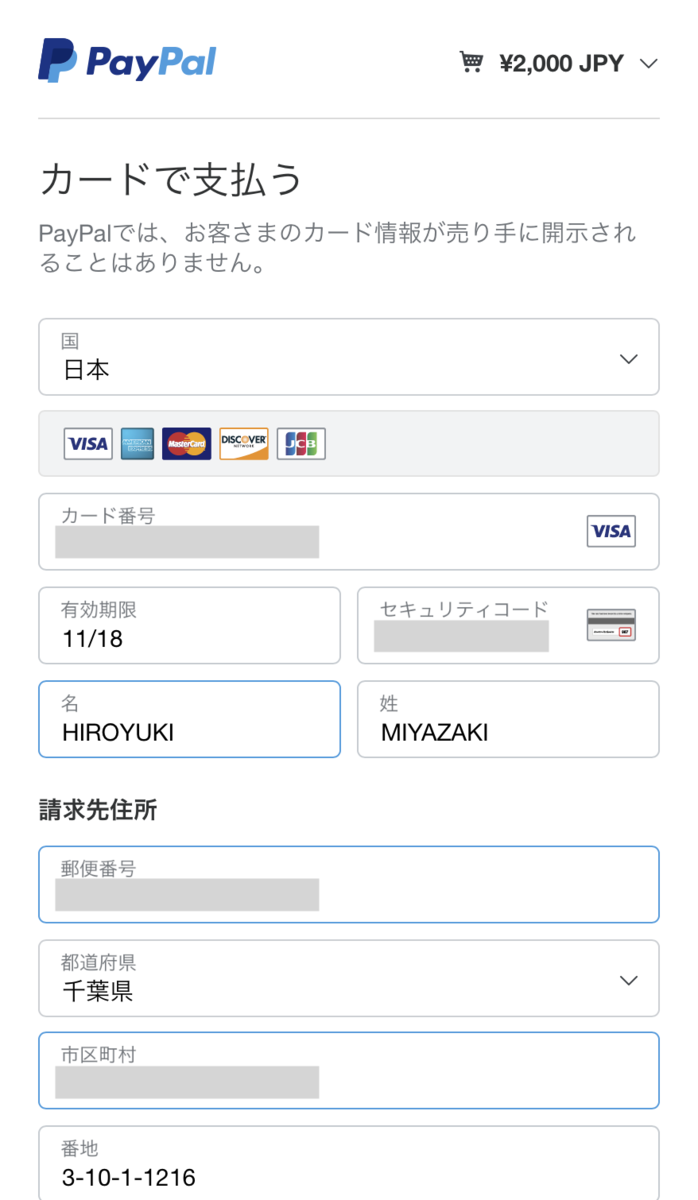Click the PayPal logo
The width and height of the screenshot is (698, 1200).
point(127,60)
